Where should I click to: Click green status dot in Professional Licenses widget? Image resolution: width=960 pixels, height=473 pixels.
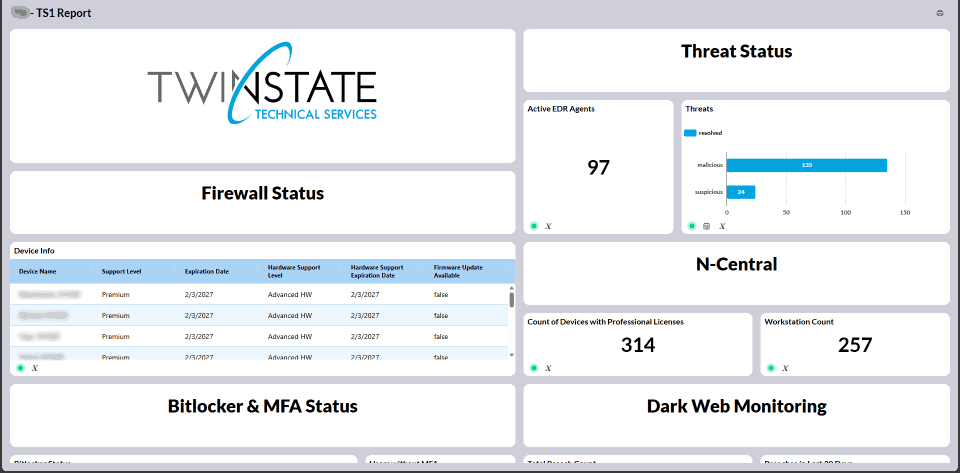533,368
